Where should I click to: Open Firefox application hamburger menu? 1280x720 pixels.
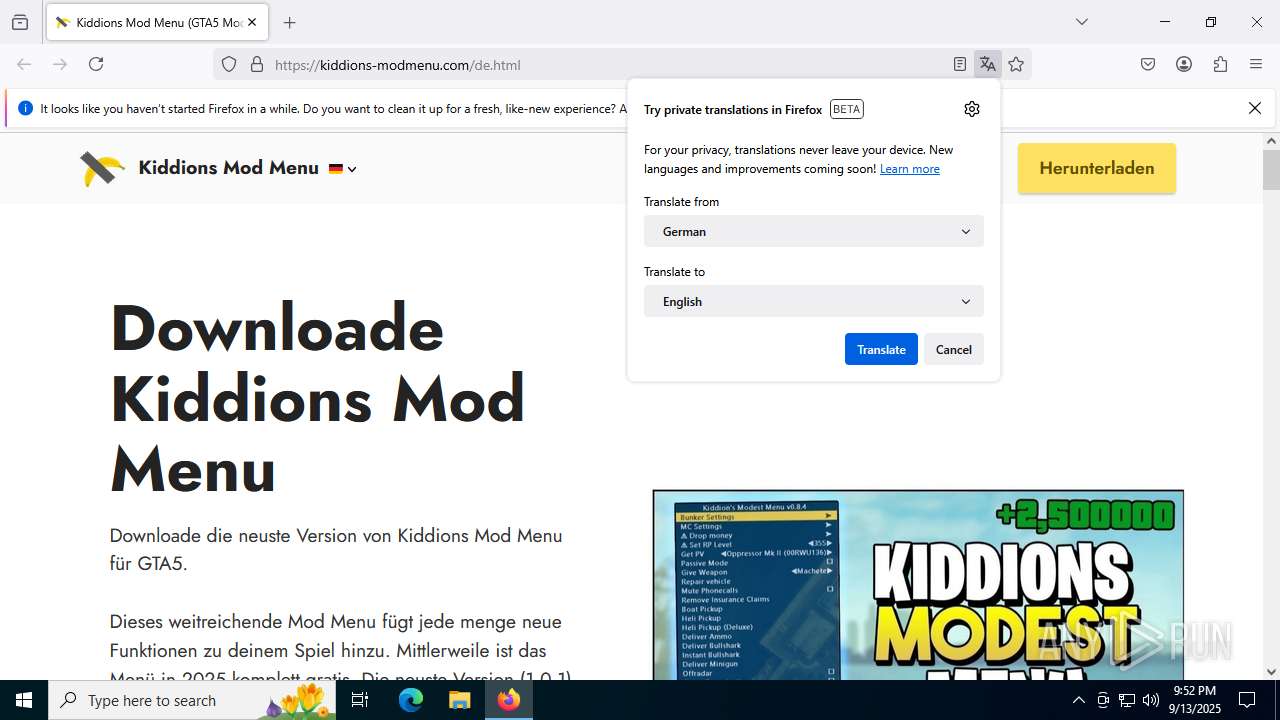coord(1256,64)
